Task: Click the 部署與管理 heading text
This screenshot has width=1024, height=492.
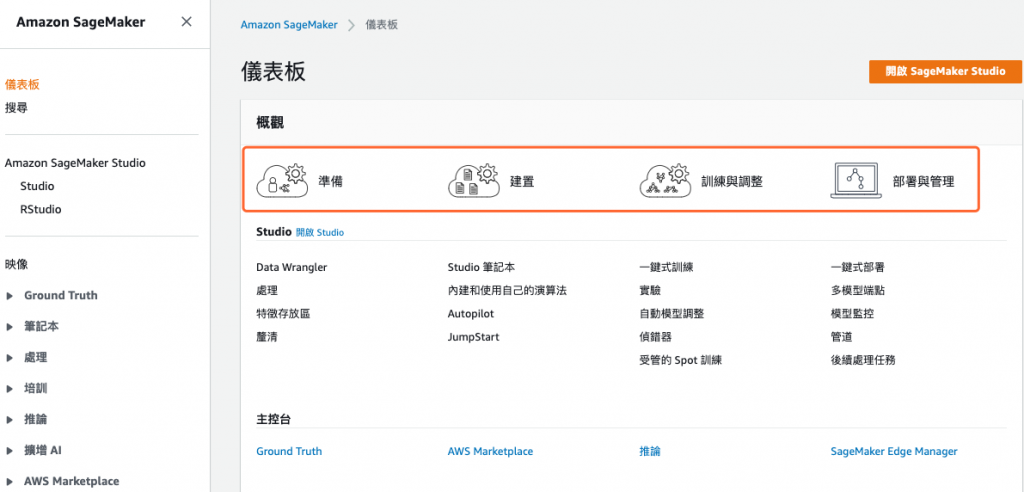Action: coord(923,182)
